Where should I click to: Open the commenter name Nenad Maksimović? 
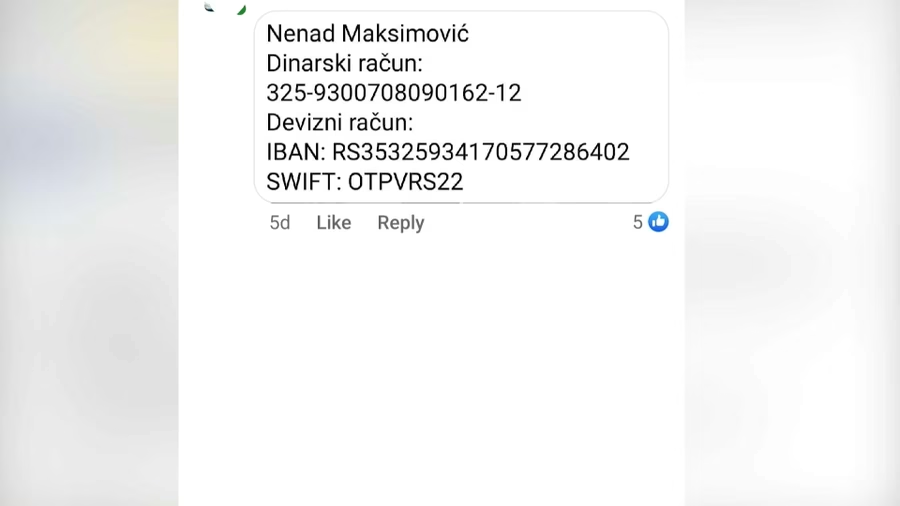click(367, 34)
